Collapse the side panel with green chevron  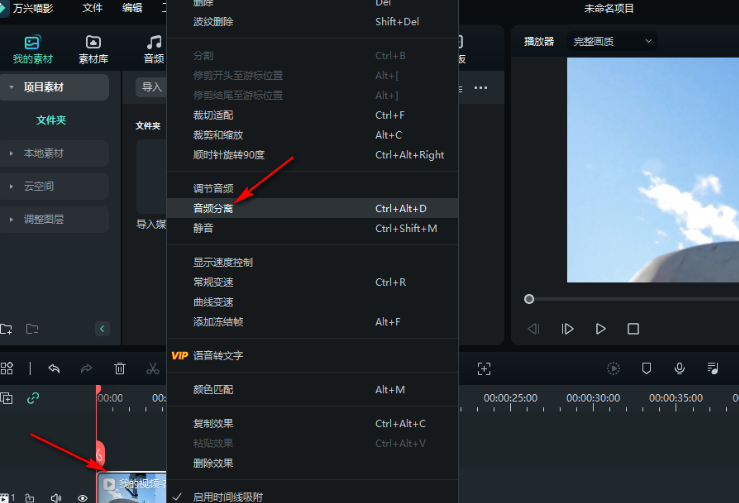pos(102,329)
